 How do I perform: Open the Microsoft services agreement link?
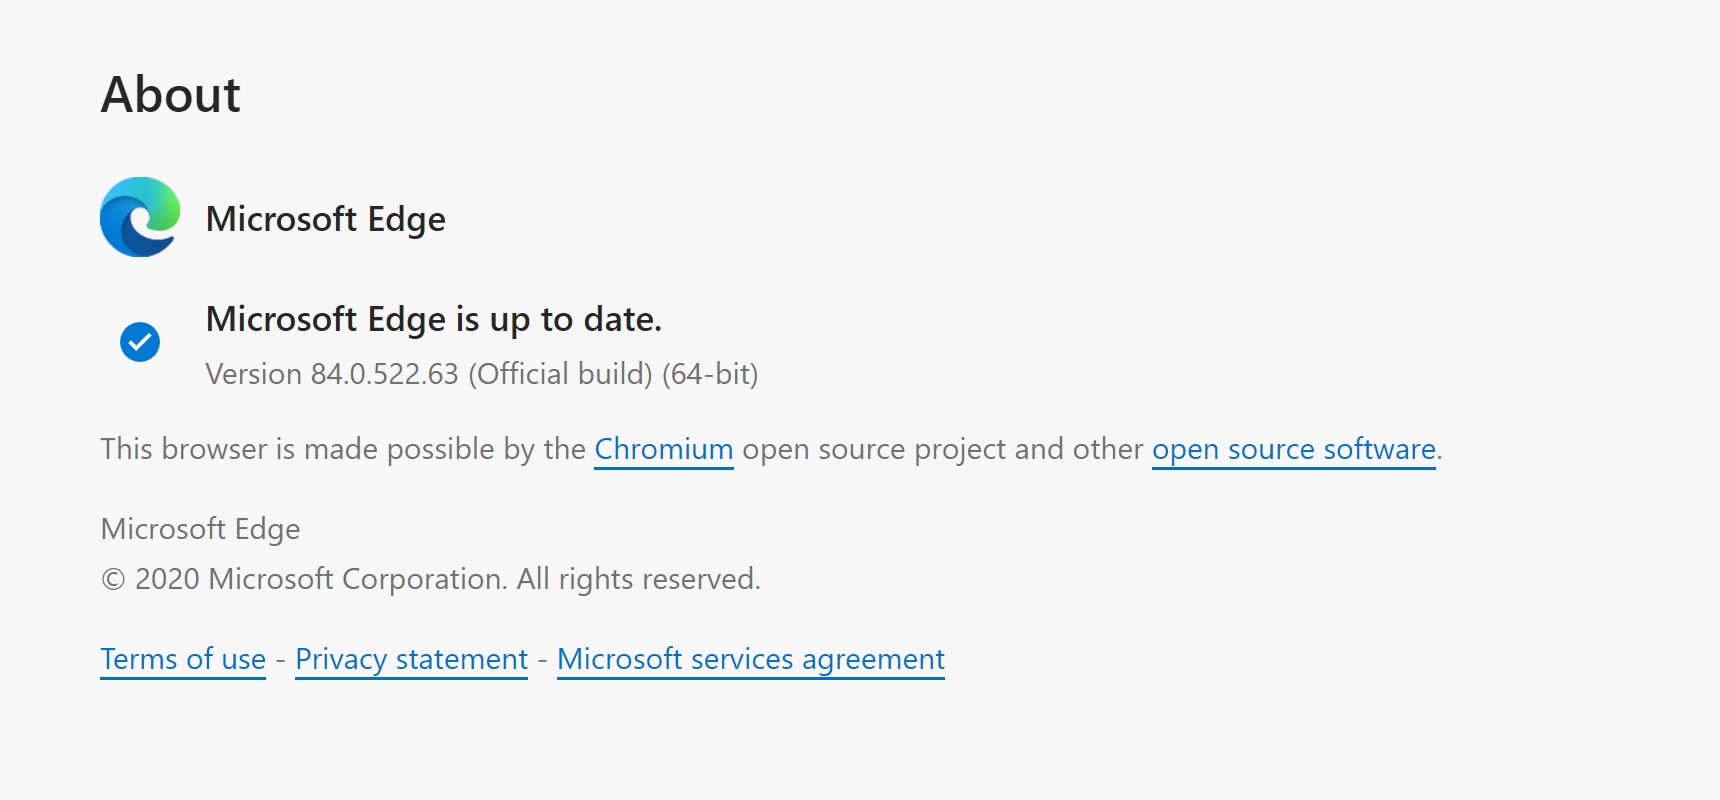(750, 659)
